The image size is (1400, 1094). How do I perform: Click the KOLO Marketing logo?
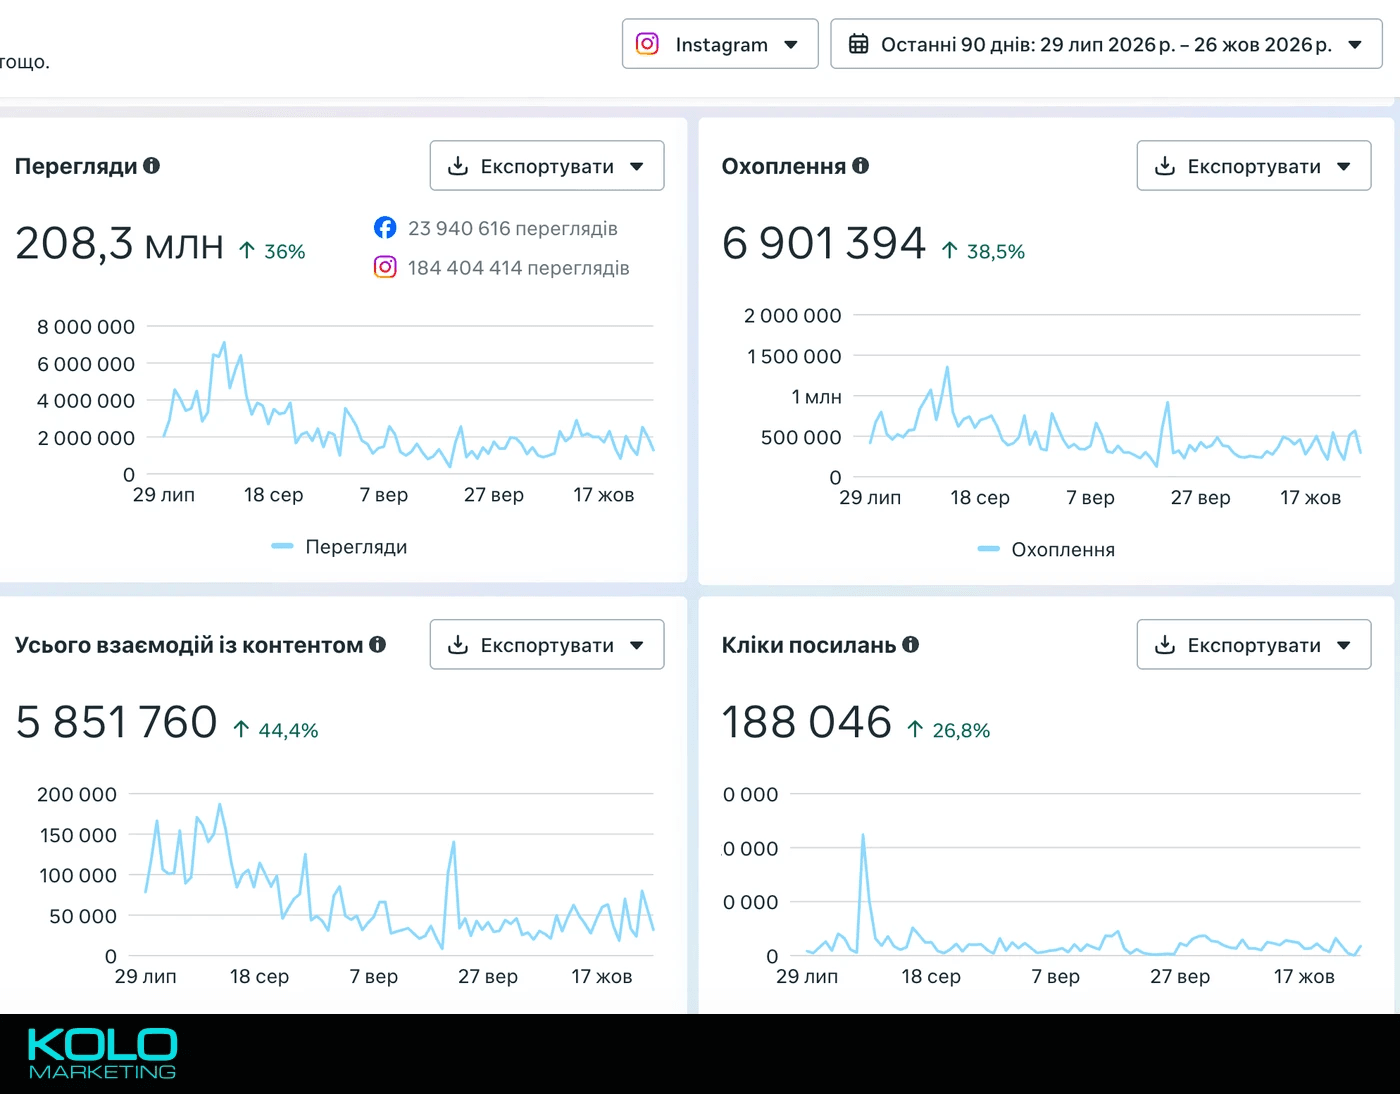click(x=102, y=1053)
